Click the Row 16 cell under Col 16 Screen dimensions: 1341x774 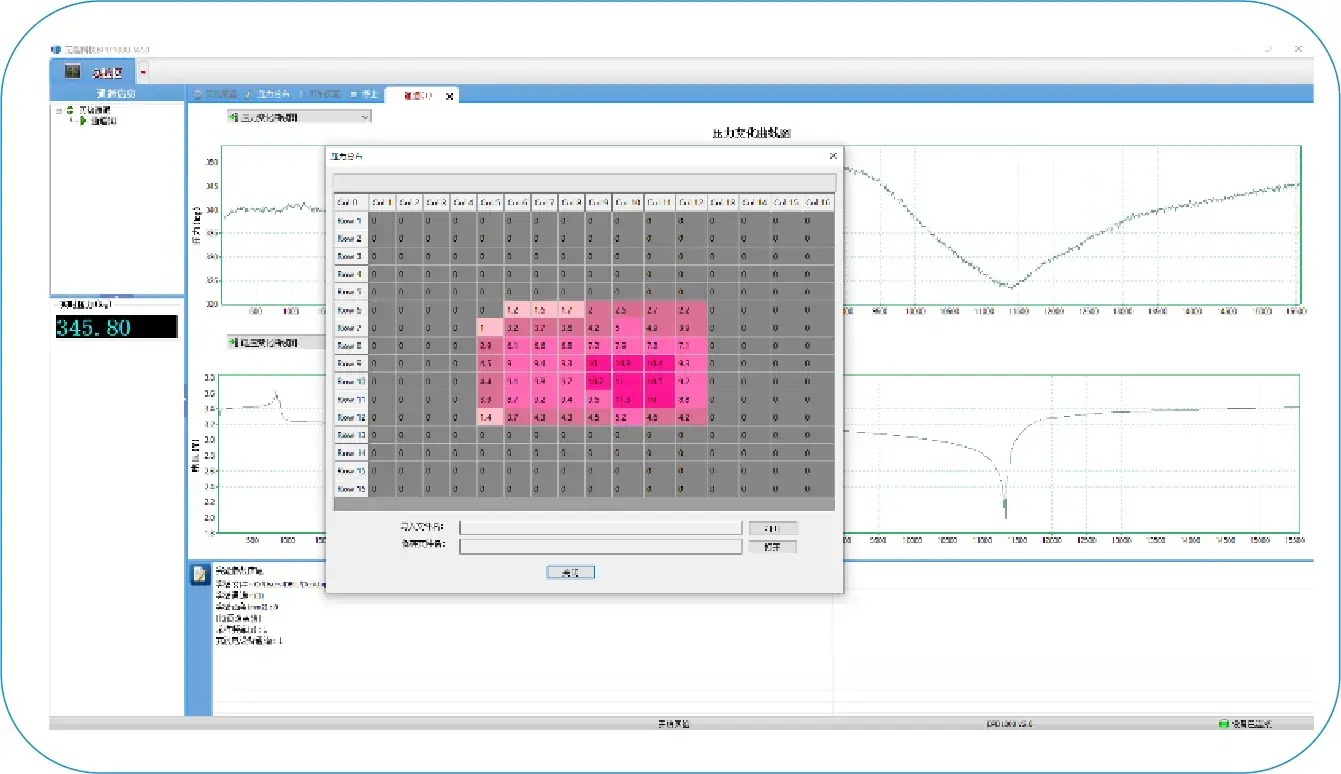click(x=816, y=489)
